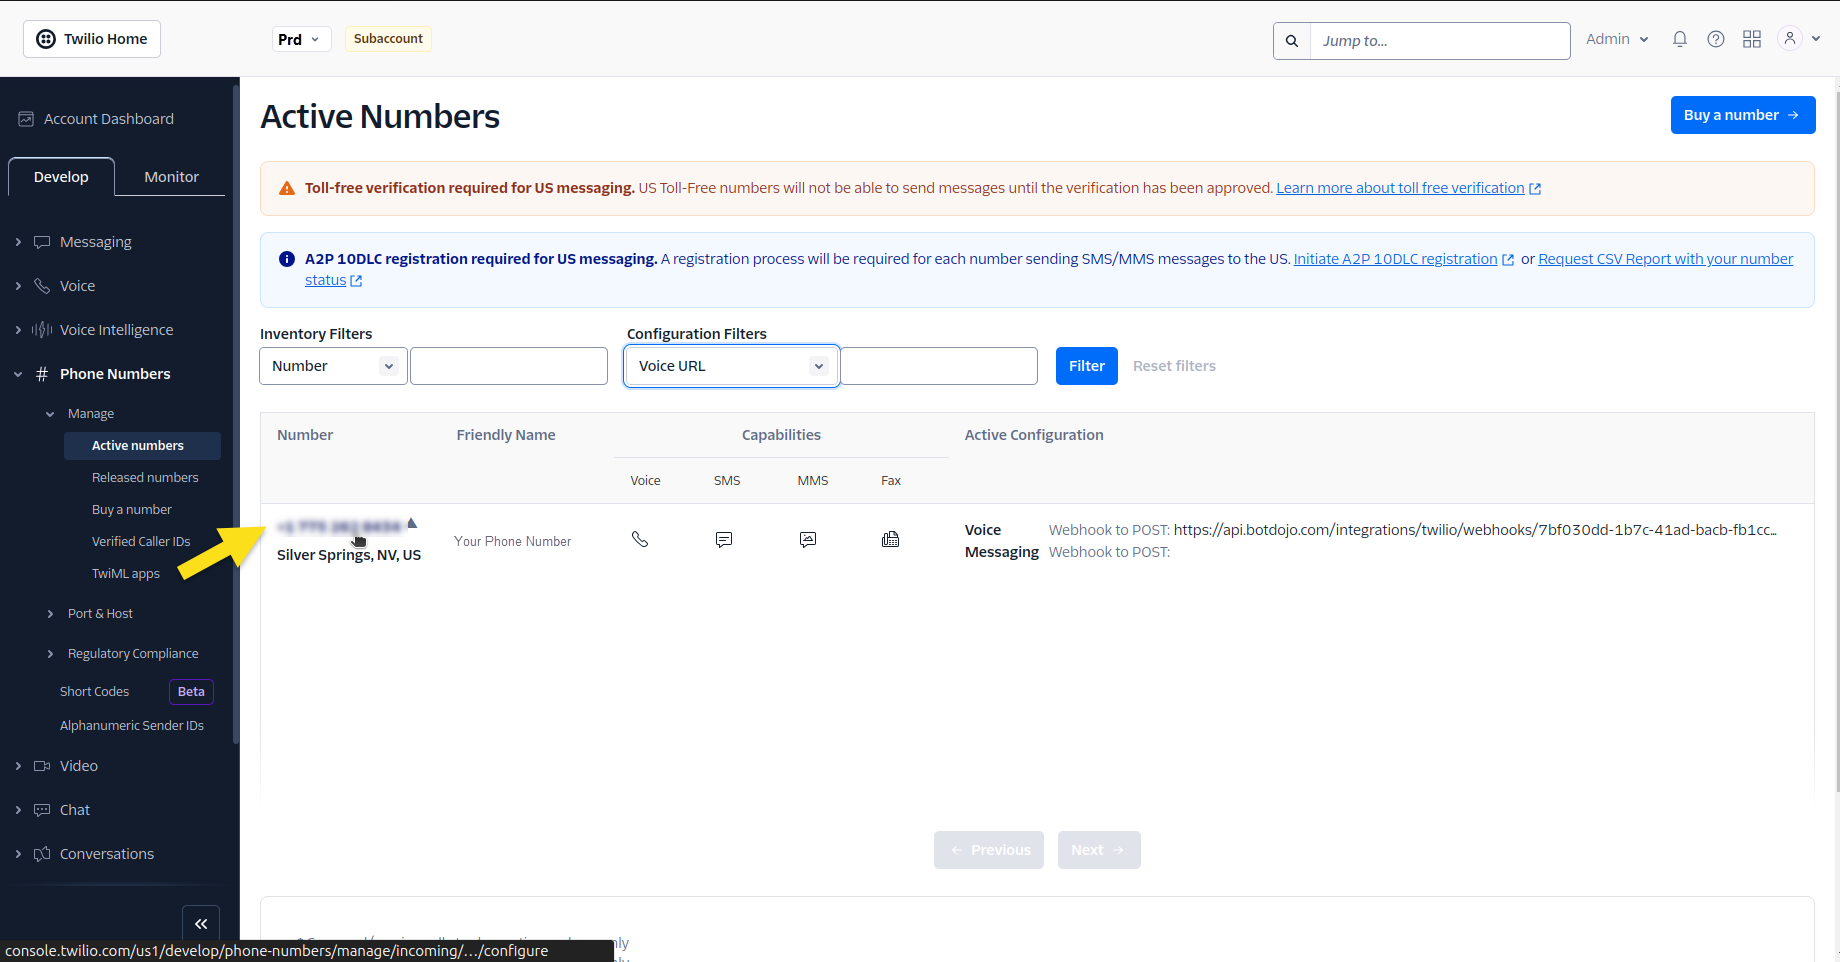Image resolution: width=1840 pixels, height=962 pixels.
Task: Click the Number column header
Action: pyautogui.click(x=305, y=435)
